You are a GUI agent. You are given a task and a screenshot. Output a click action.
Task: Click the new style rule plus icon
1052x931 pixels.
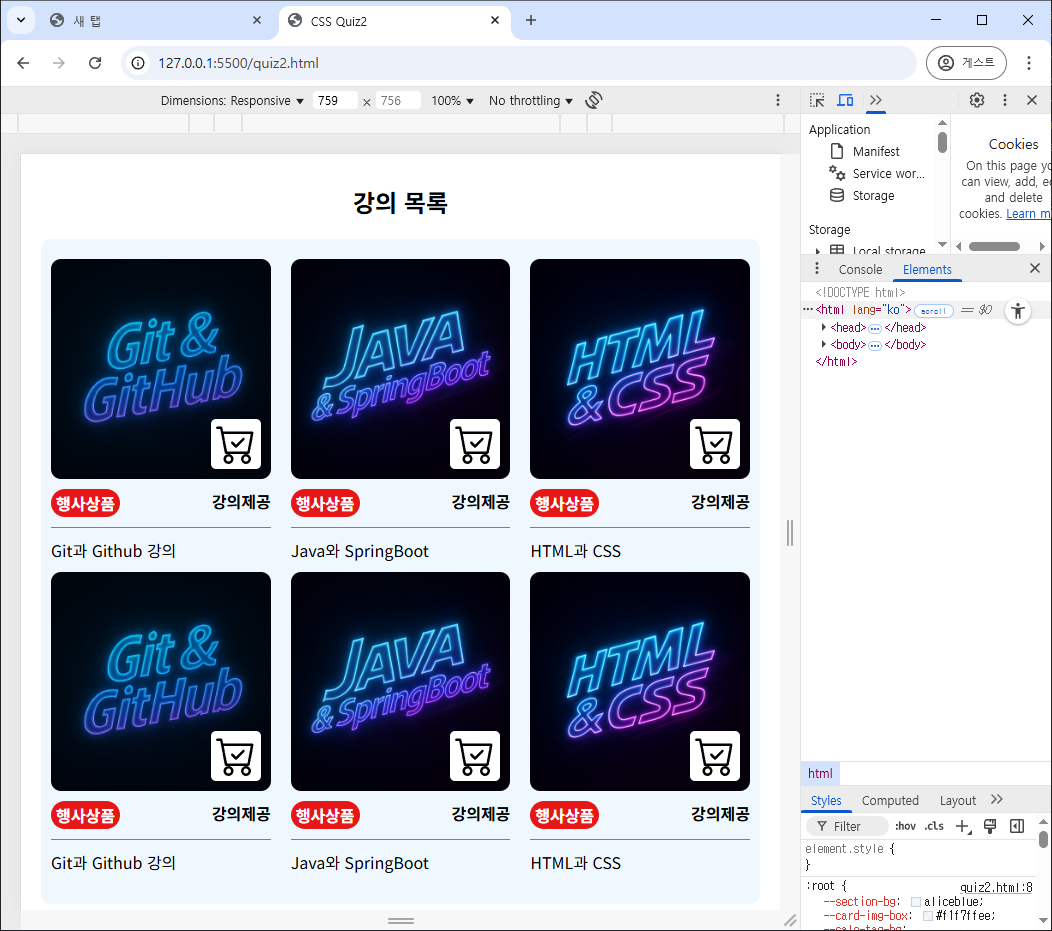coord(963,826)
